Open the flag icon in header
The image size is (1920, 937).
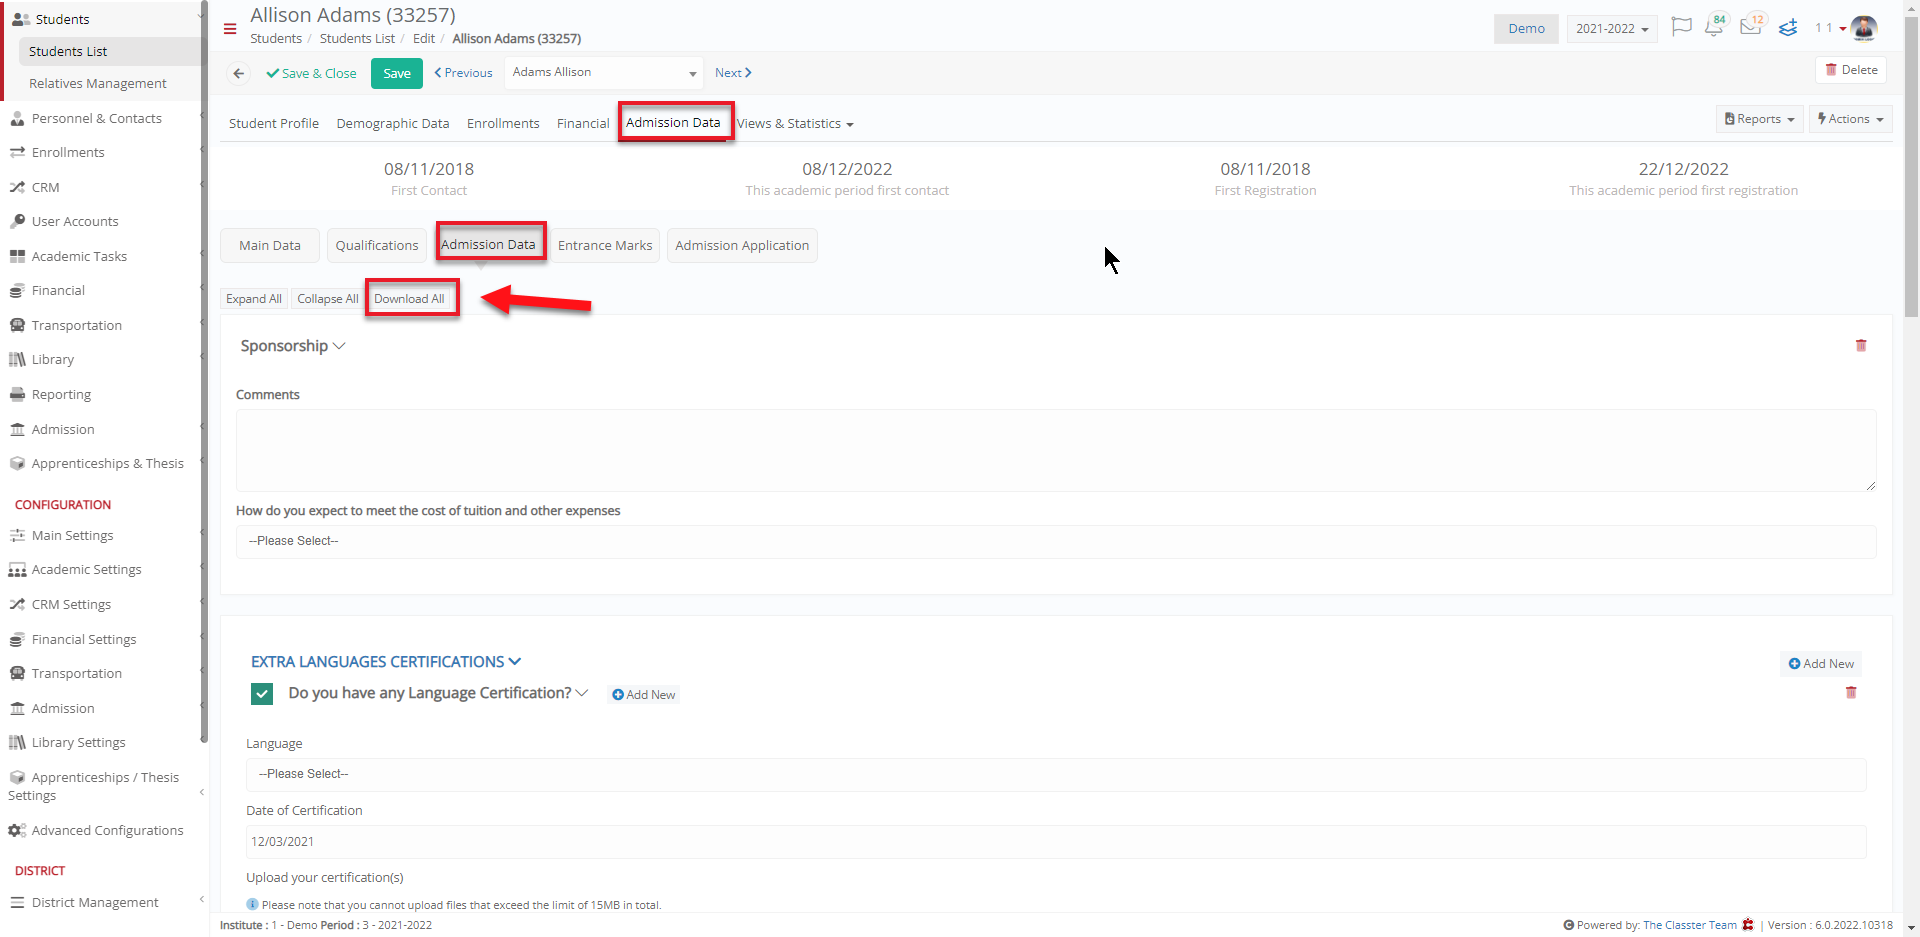tap(1682, 27)
